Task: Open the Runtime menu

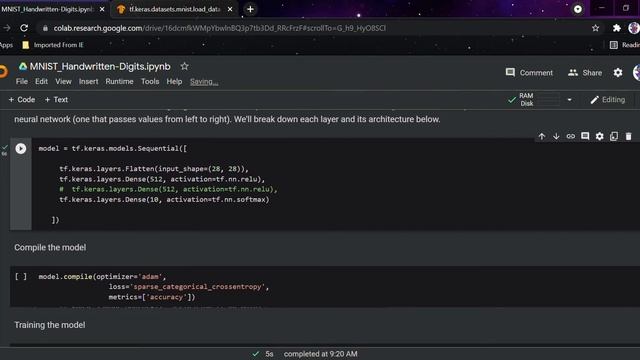Action: pos(119,82)
